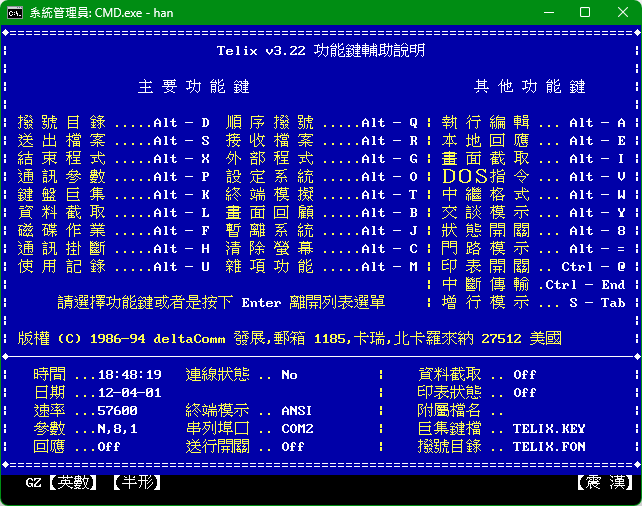
Task: Select the 增行模示 S-Tab entry
Action: coord(533,303)
